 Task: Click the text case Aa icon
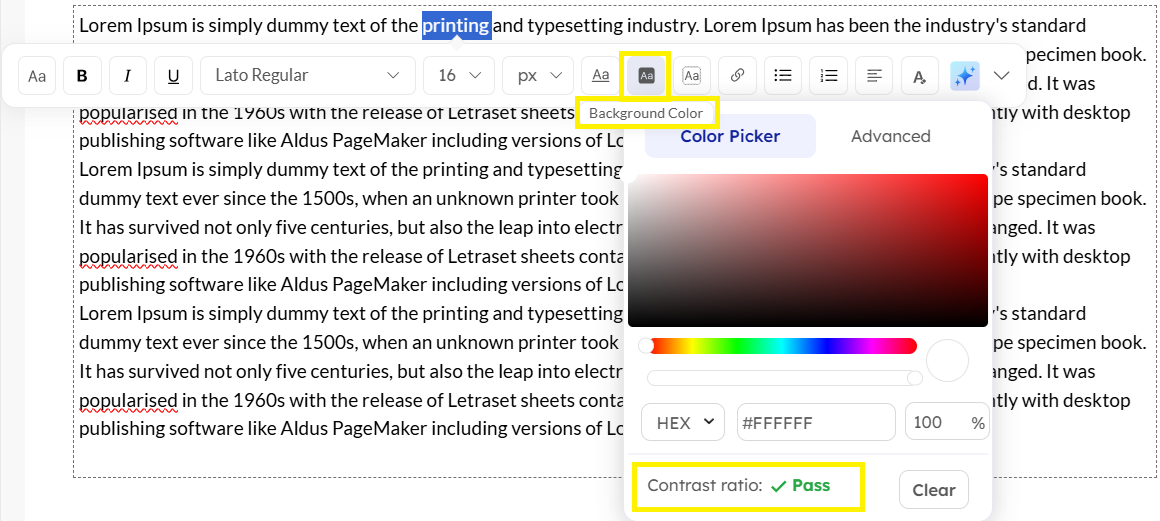click(x=37, y=75)
